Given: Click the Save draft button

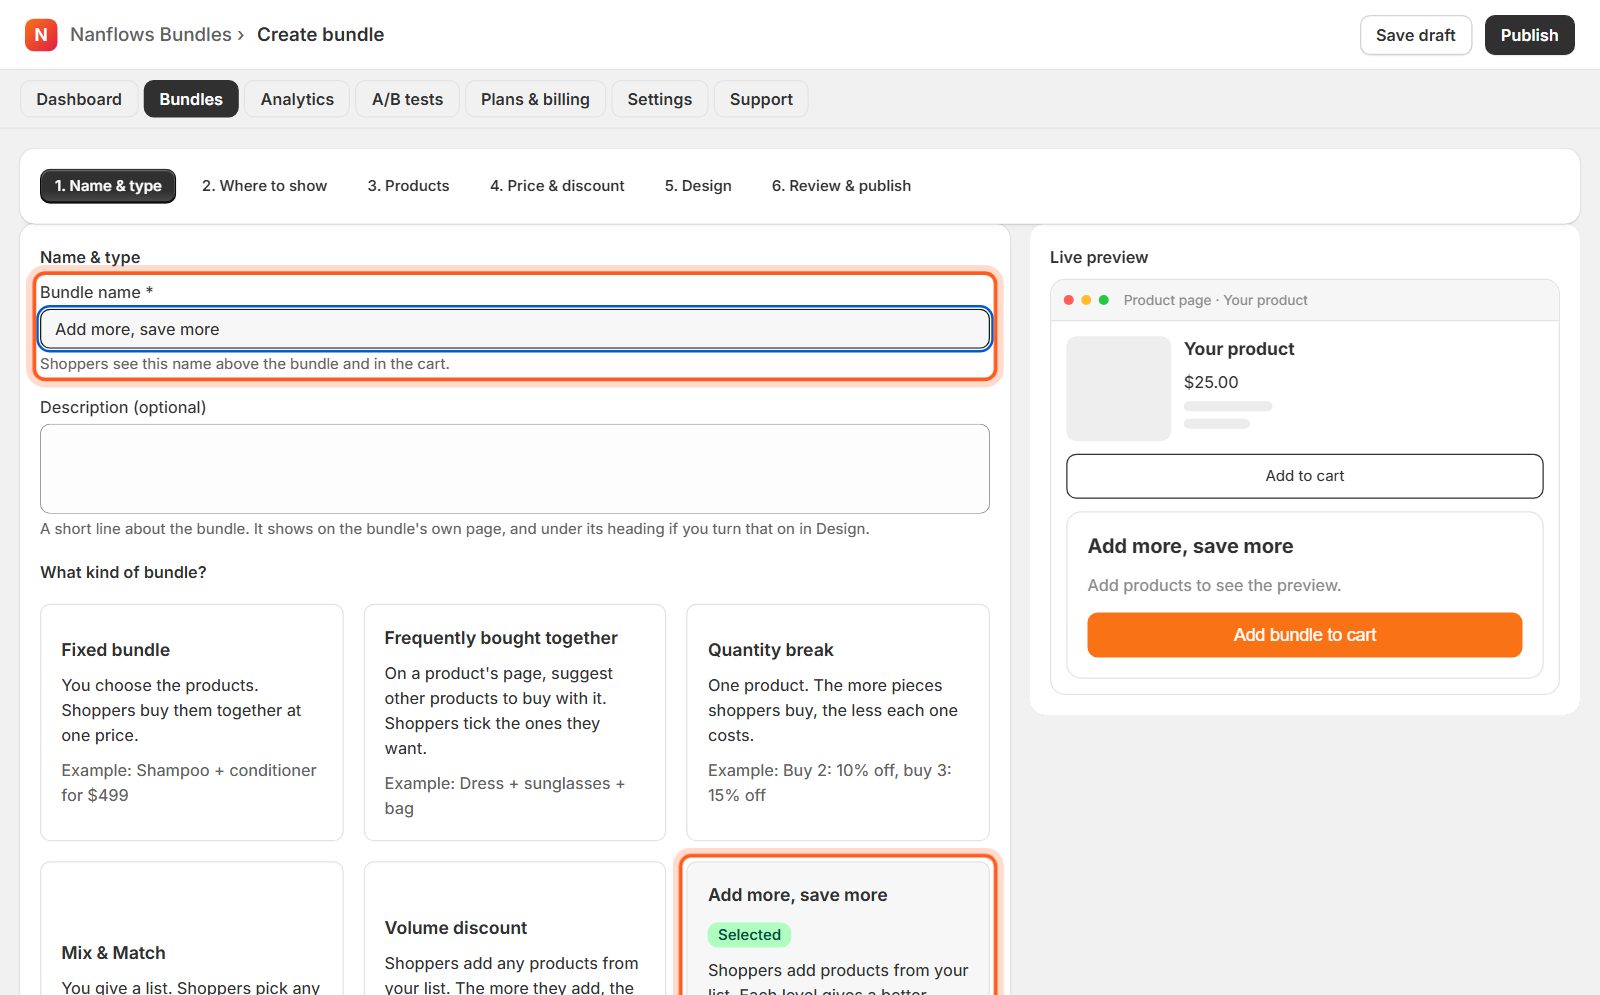Looking at the screenshot, I should (1415, 35).
